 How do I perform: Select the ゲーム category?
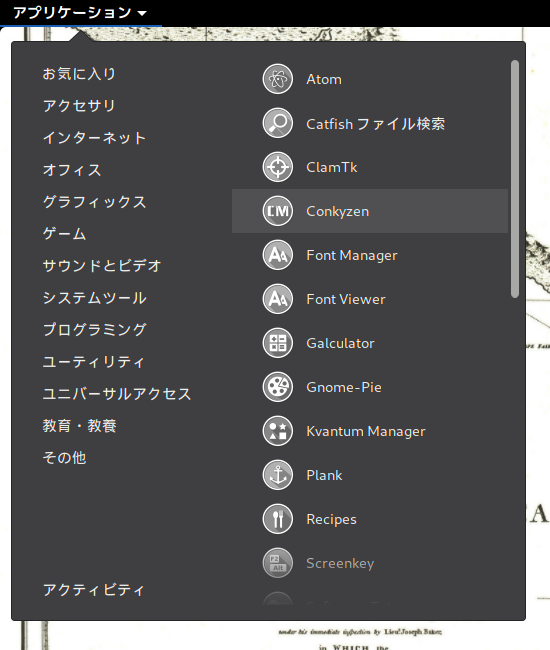64,234
